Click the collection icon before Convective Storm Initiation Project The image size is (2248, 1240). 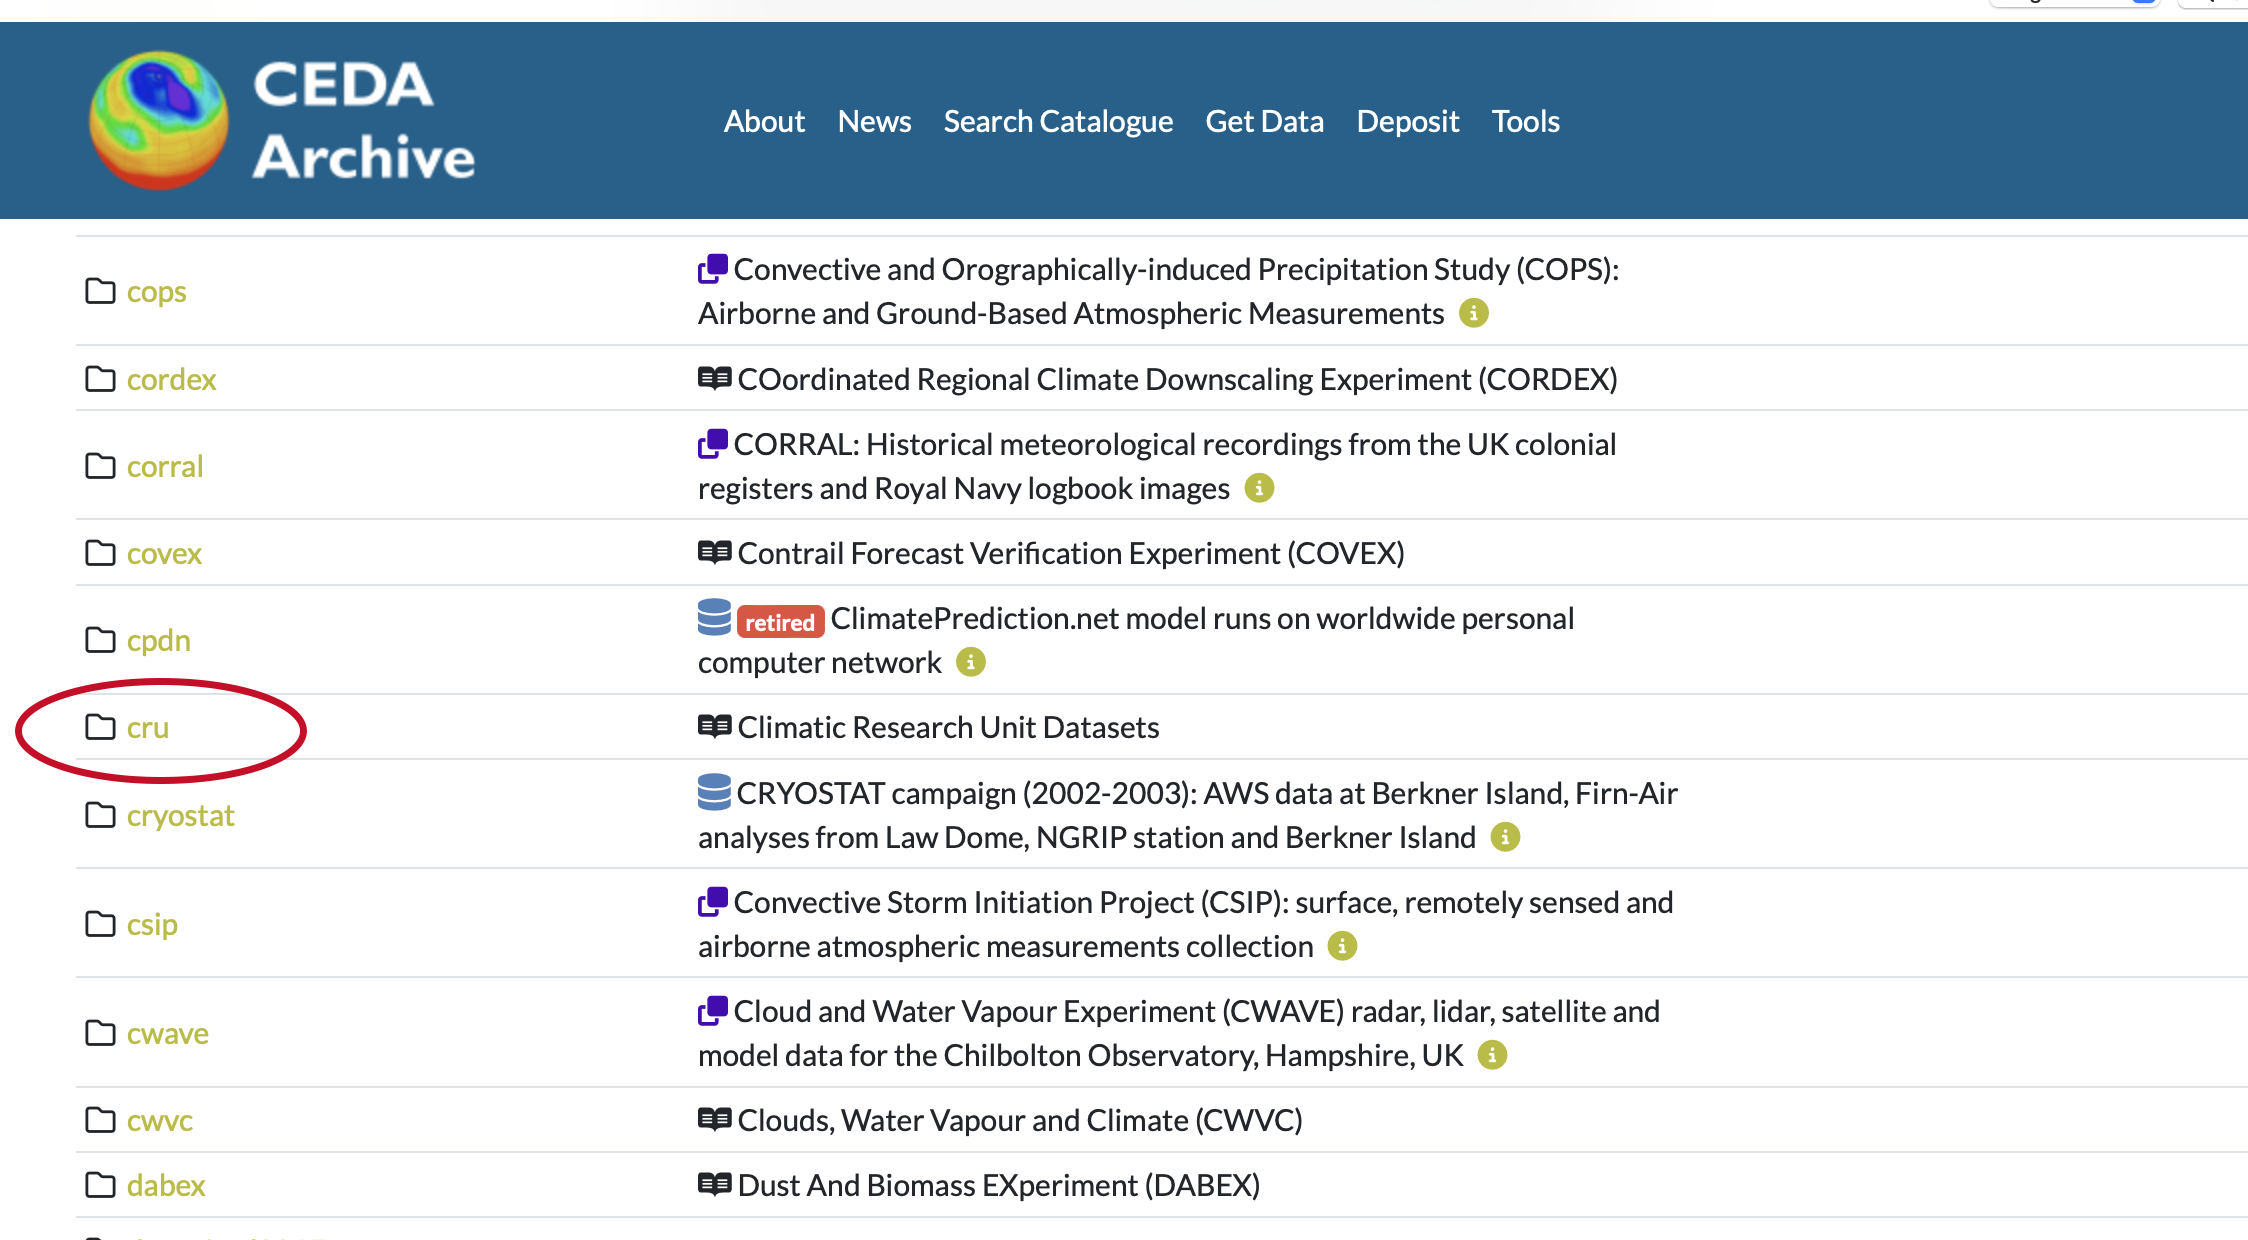pyautogui.click(x=713, y=902)
